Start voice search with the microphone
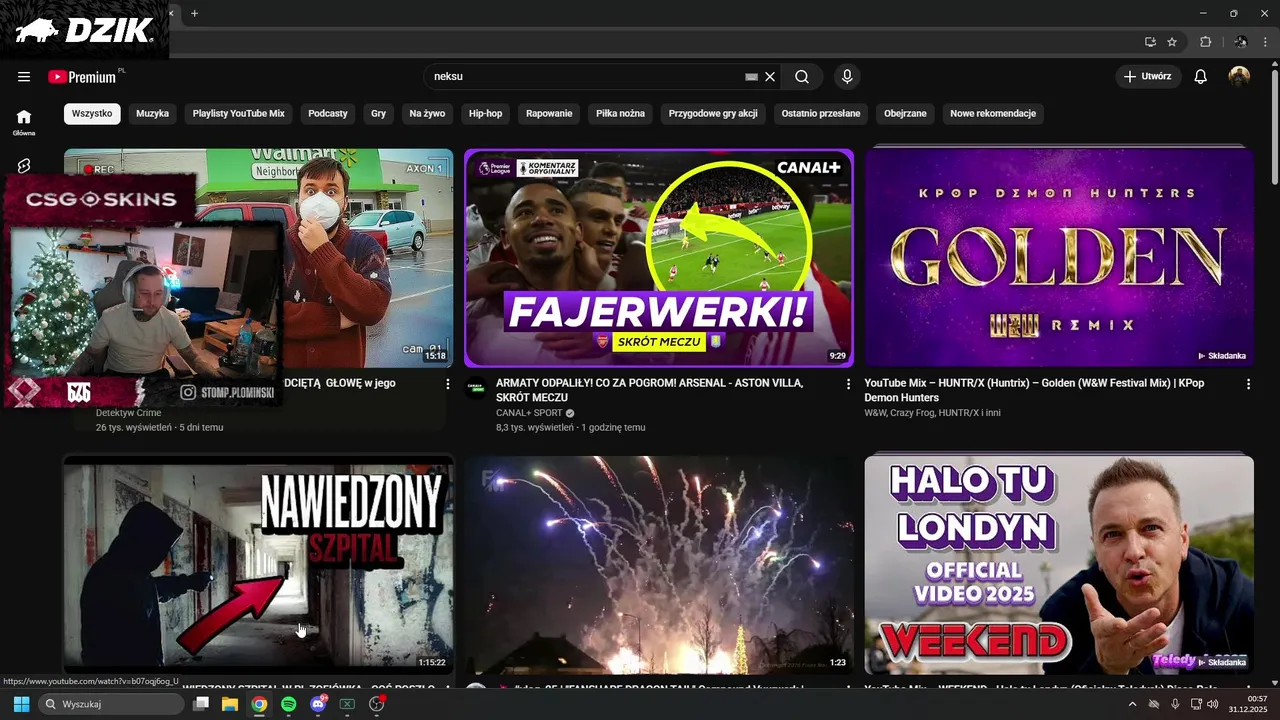Screen dimensions: 1280x720 click(x=847, y=77)
